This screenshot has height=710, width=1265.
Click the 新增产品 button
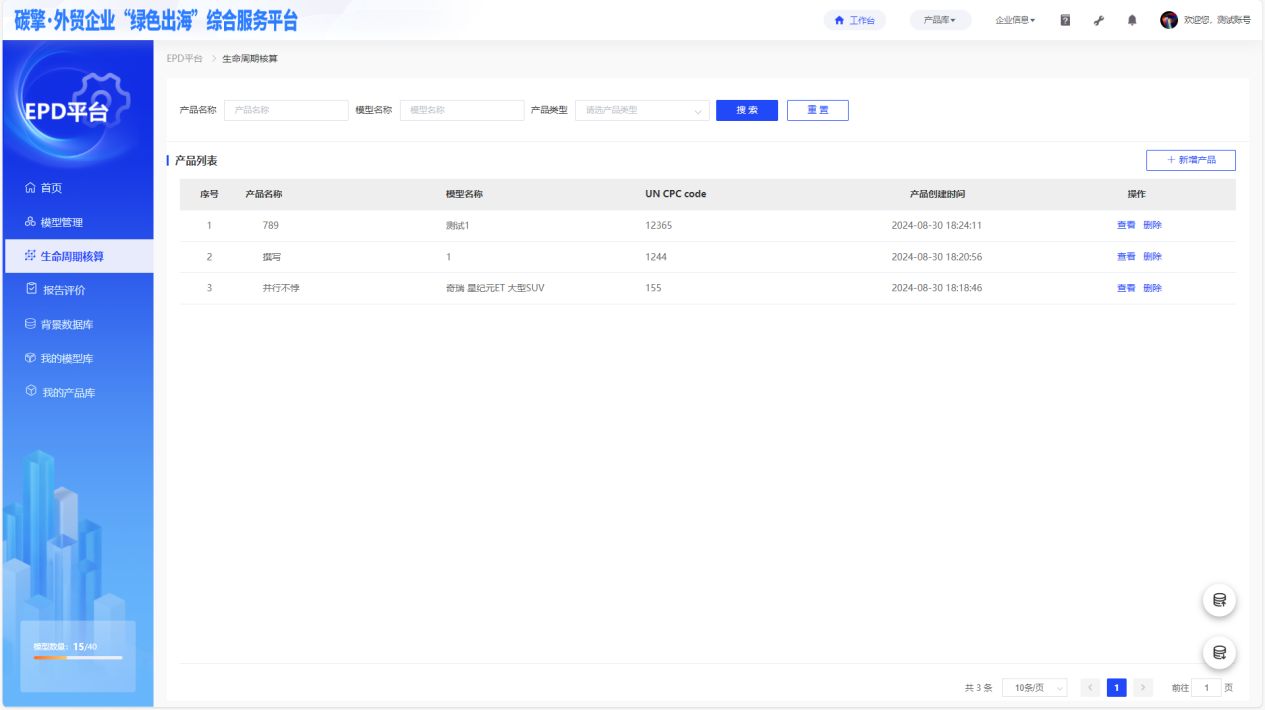point(1190,160)
